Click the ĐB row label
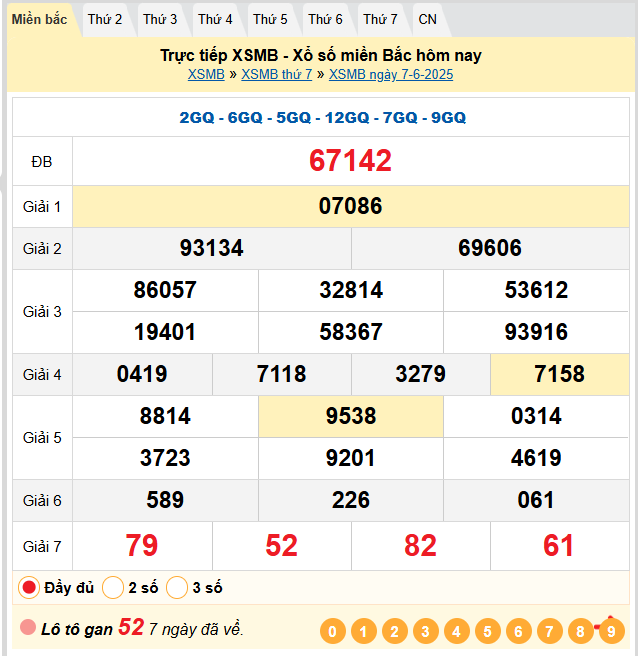This screenshot has width=638, height=656. 42,162
